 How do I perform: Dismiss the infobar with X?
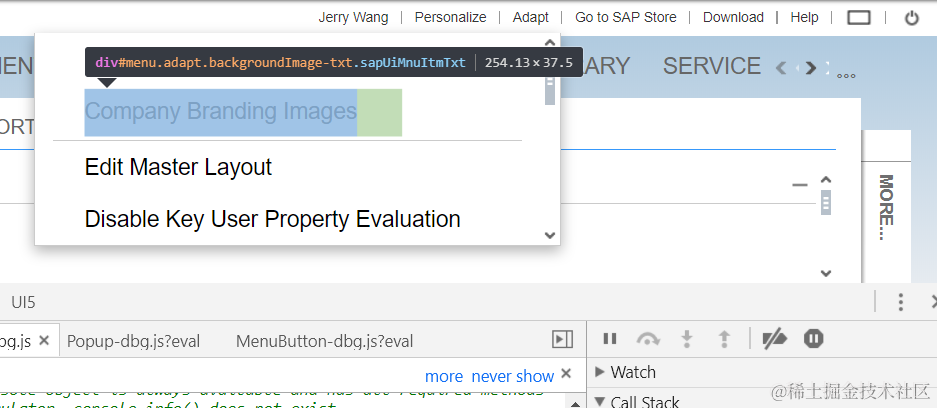pos(566,374)
